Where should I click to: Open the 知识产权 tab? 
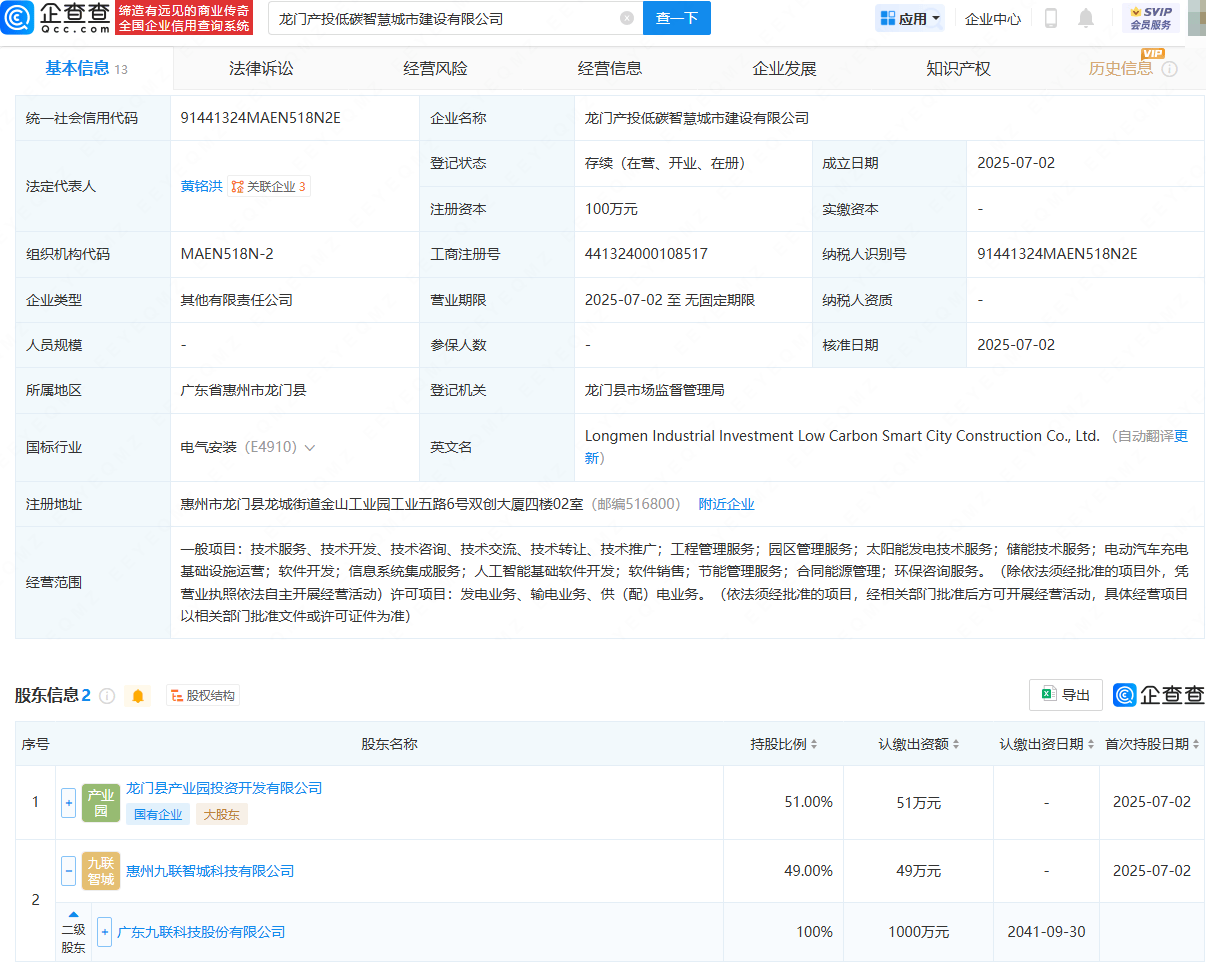pos(957,69)
